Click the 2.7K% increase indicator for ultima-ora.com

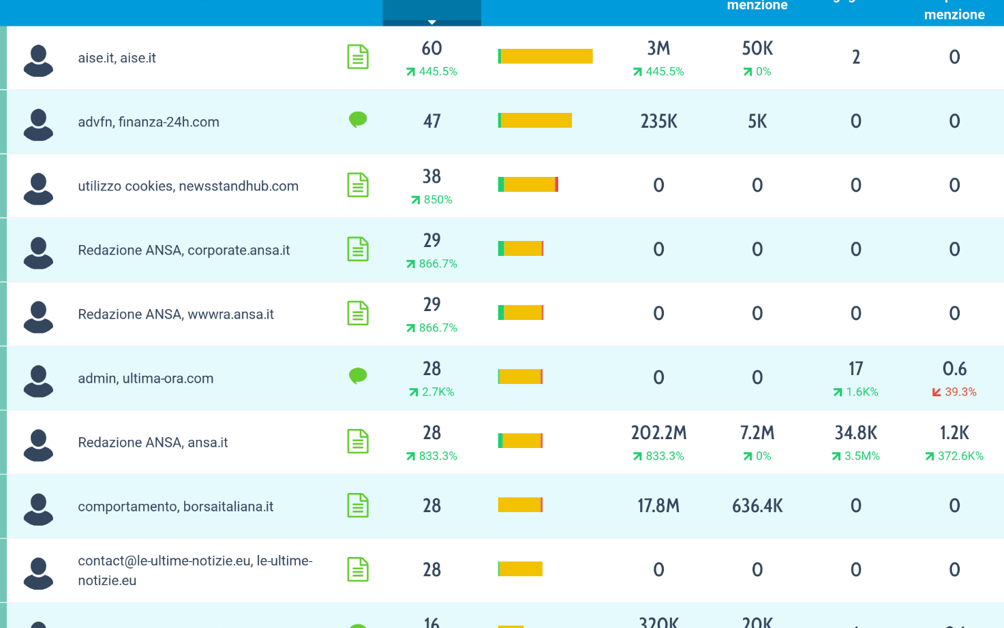pyautogui.click(x=432, y=392)
